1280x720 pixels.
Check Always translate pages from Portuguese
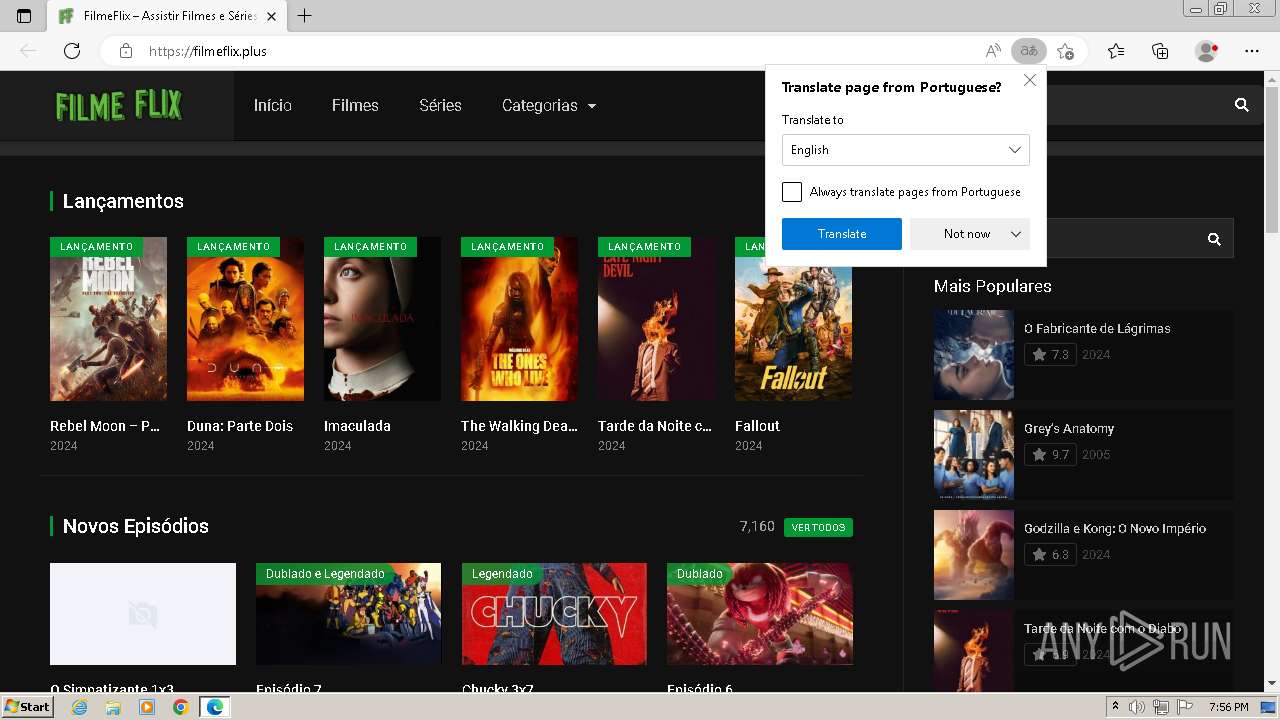click(x=792, y=192)
